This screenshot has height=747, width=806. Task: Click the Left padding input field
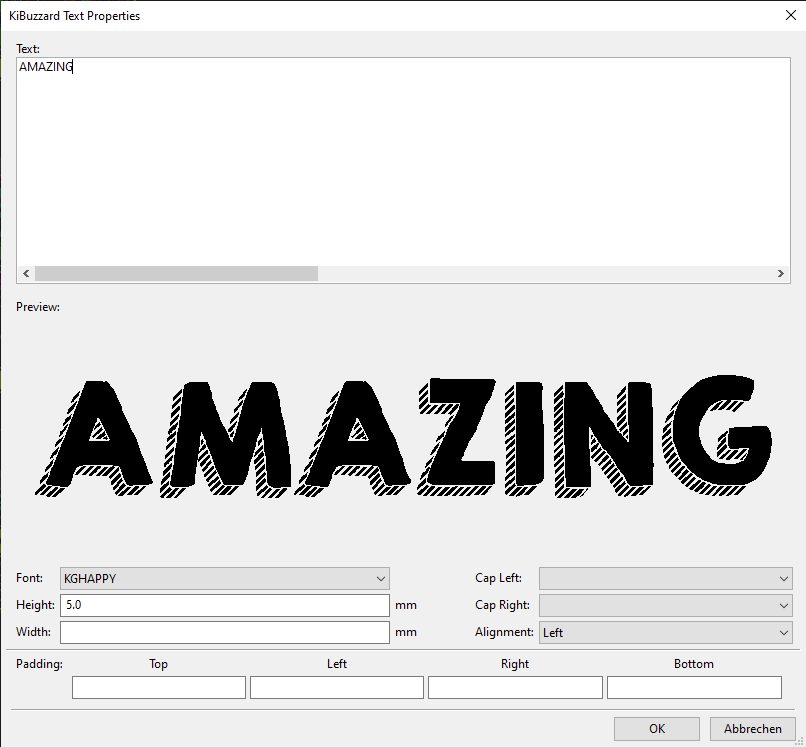336,687
